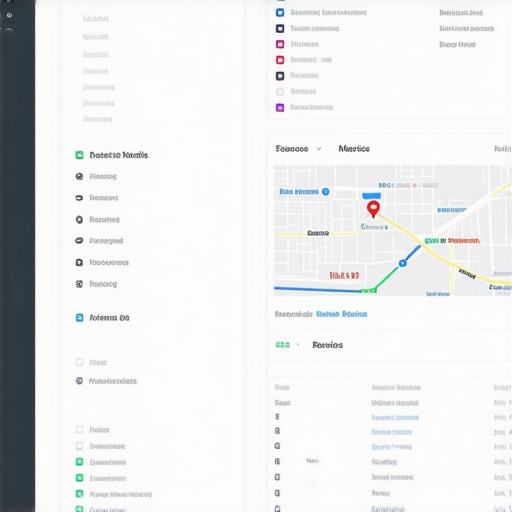Toggle the dark checkbox directly below the blue one

pos(280,28)
